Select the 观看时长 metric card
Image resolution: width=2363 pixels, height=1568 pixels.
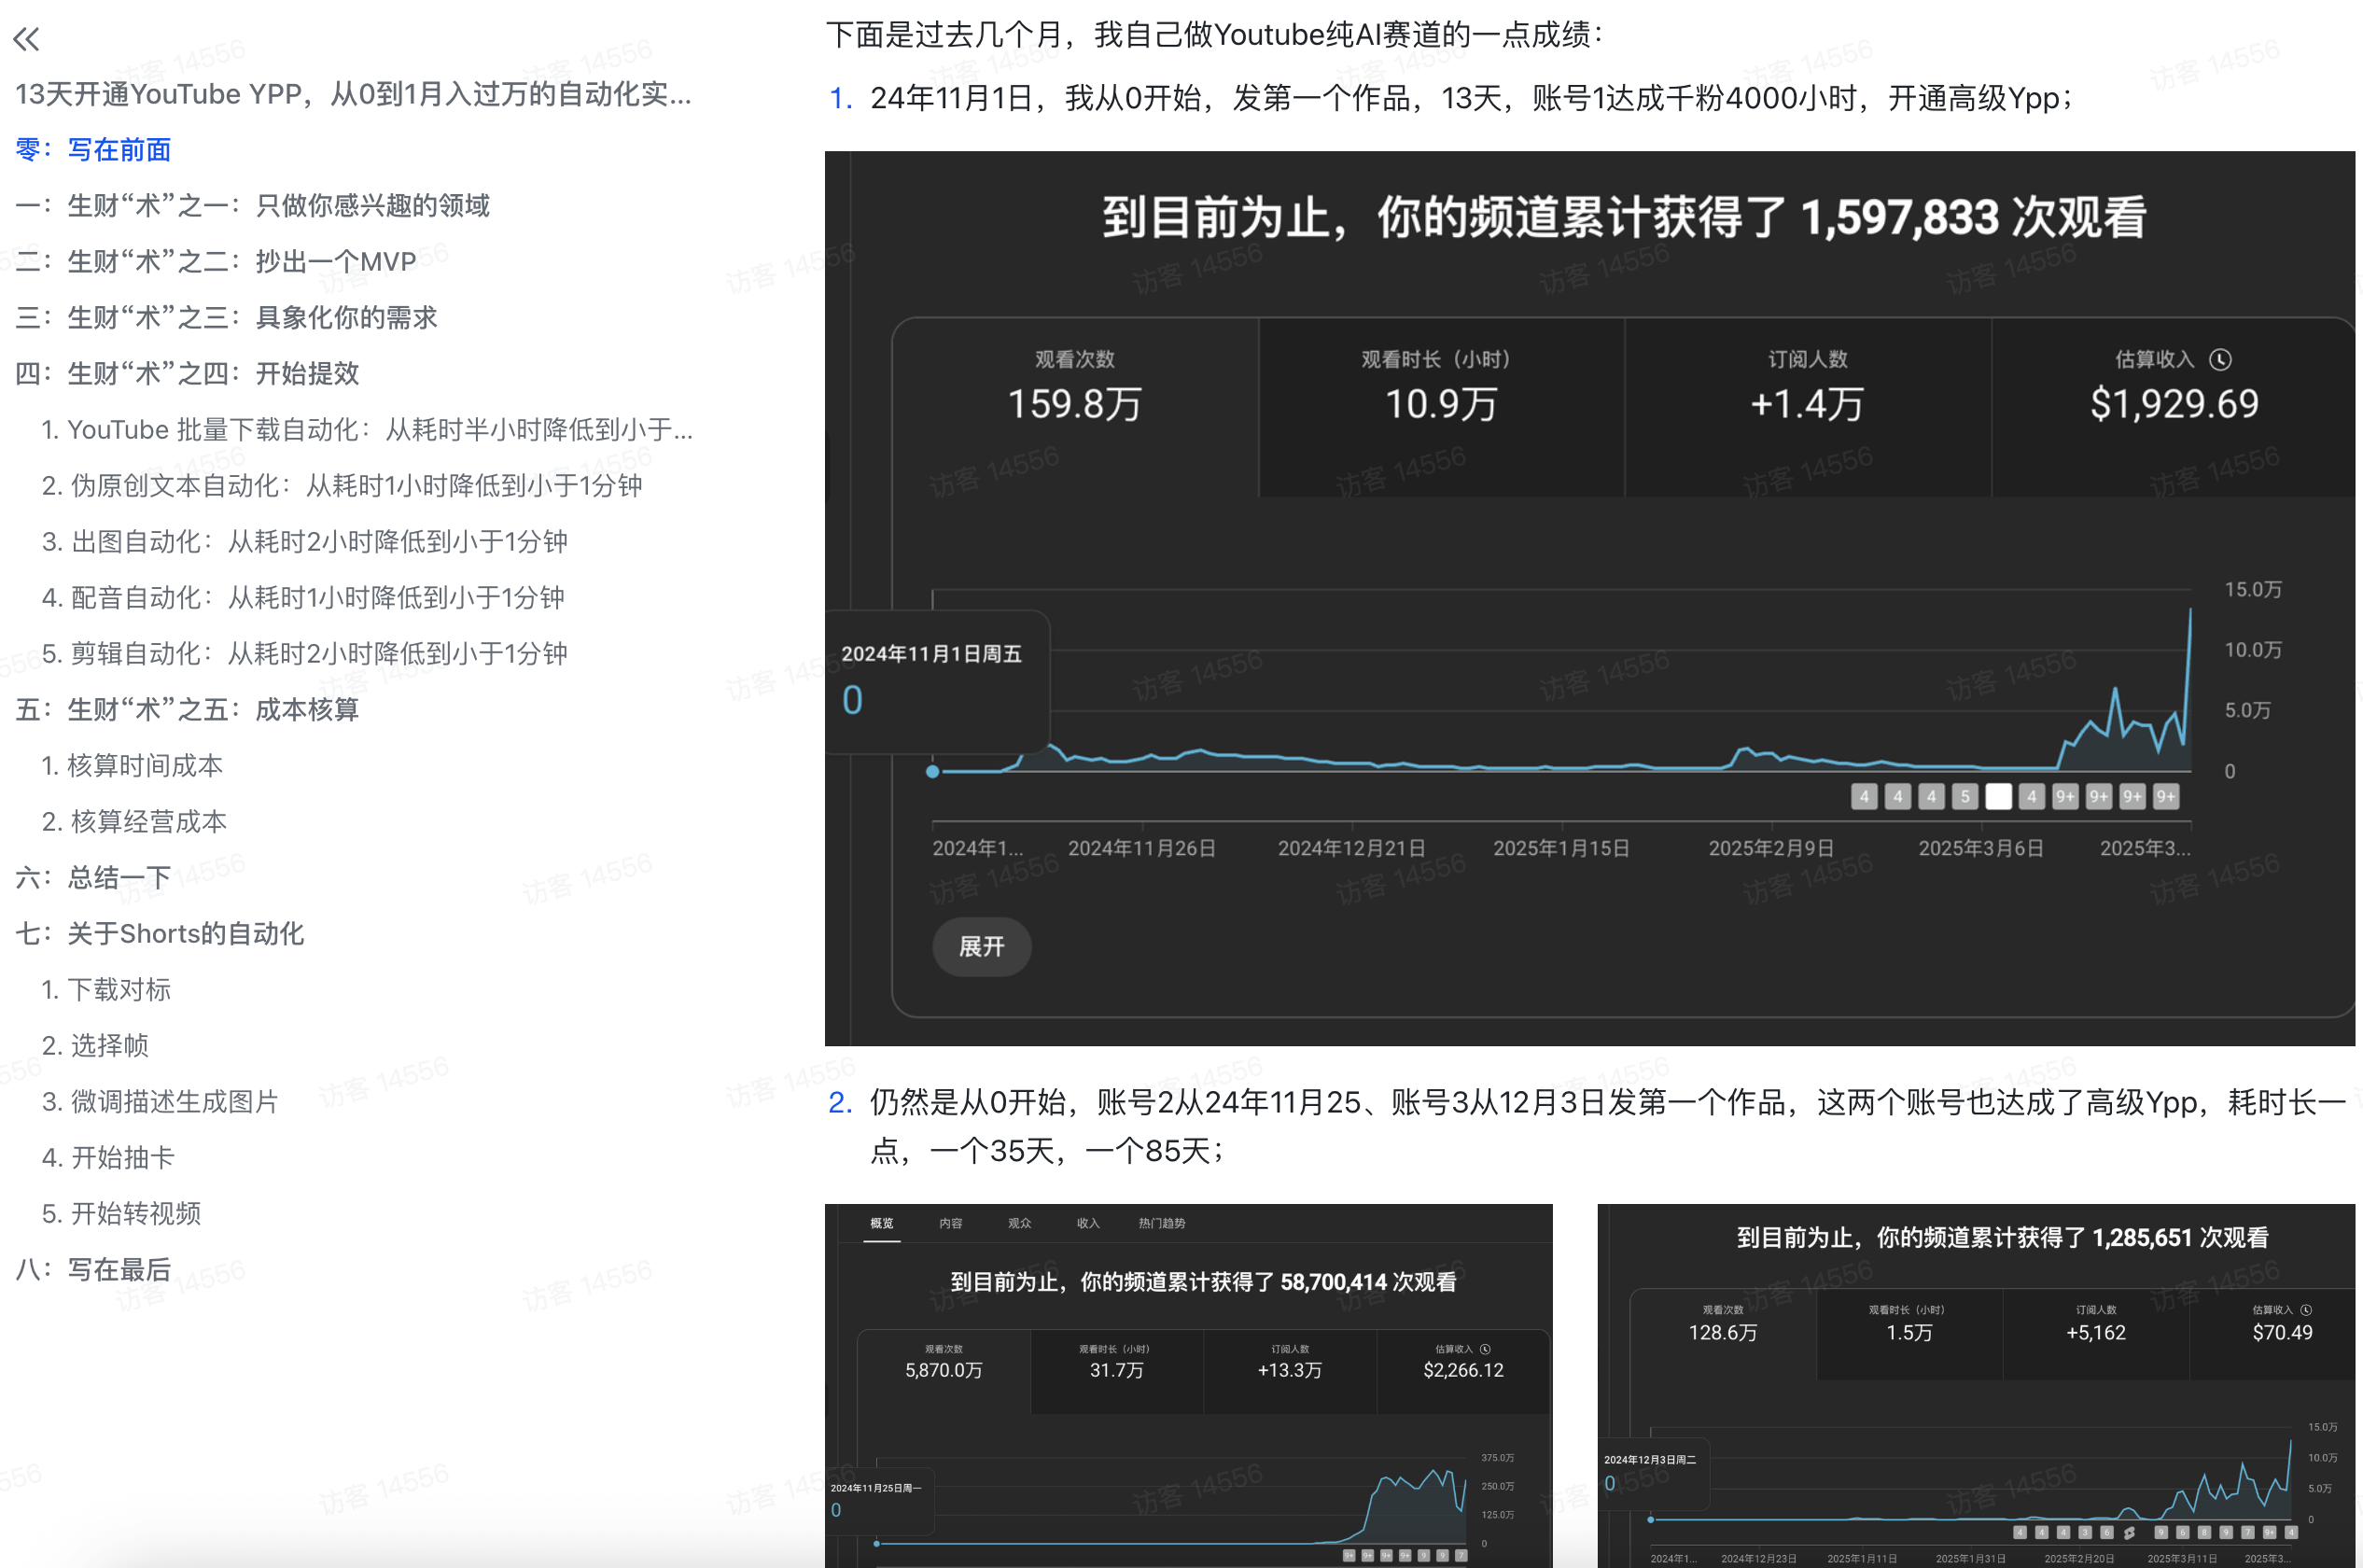pyautogui.click(x=1440, y=405)
